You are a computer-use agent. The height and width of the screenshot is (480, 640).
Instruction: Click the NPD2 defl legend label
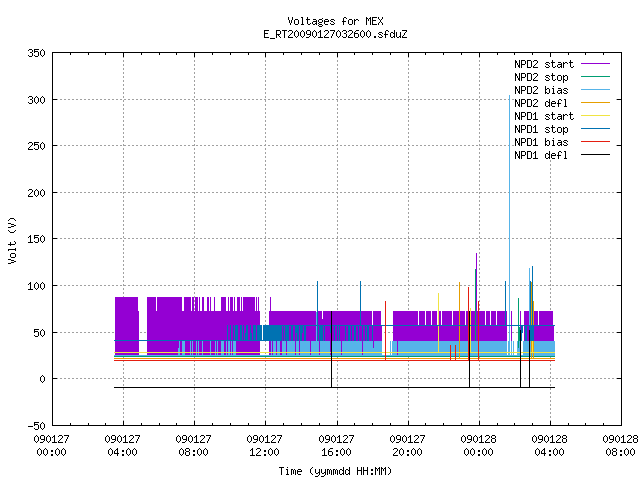pos(541,103)
